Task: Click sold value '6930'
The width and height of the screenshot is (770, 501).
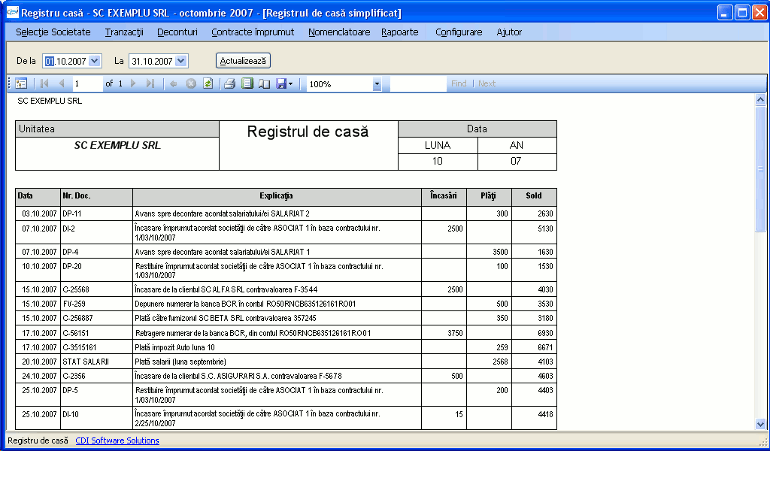Action: point(545,333)
